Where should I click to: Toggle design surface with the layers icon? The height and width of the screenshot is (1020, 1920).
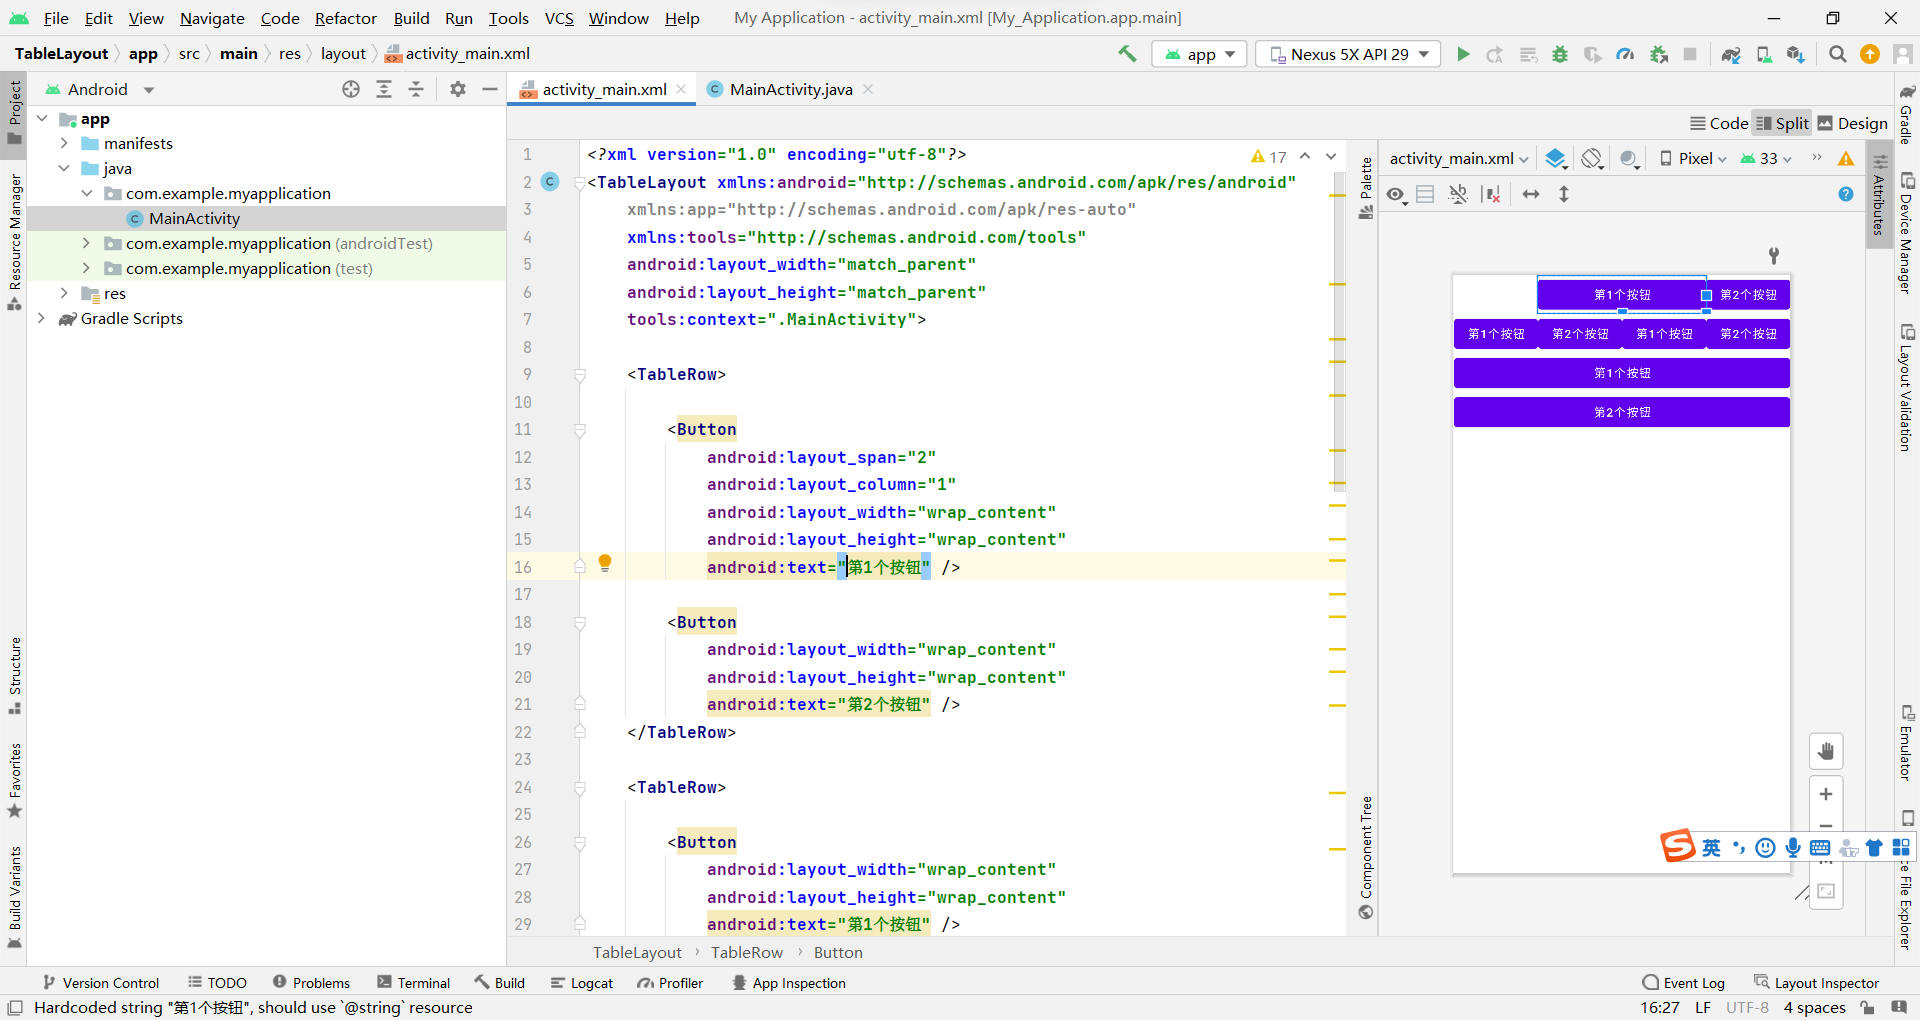[x=1555, y=158]
